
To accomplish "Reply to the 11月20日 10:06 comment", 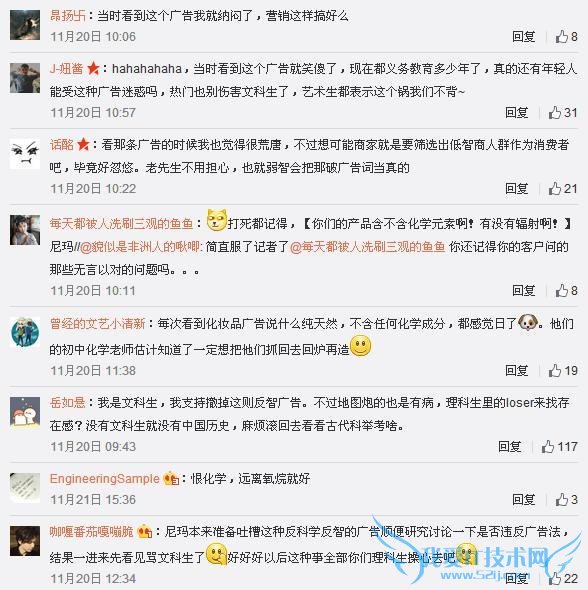I will (523, 36).
